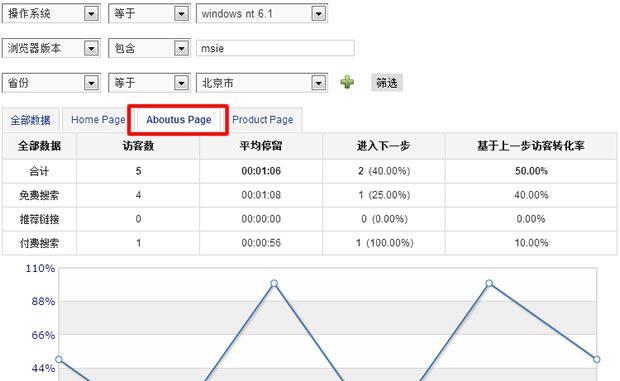Viewport: 620px width, 381px height.
Task: Click the 筛选 filter button
Action: [387, 83]
